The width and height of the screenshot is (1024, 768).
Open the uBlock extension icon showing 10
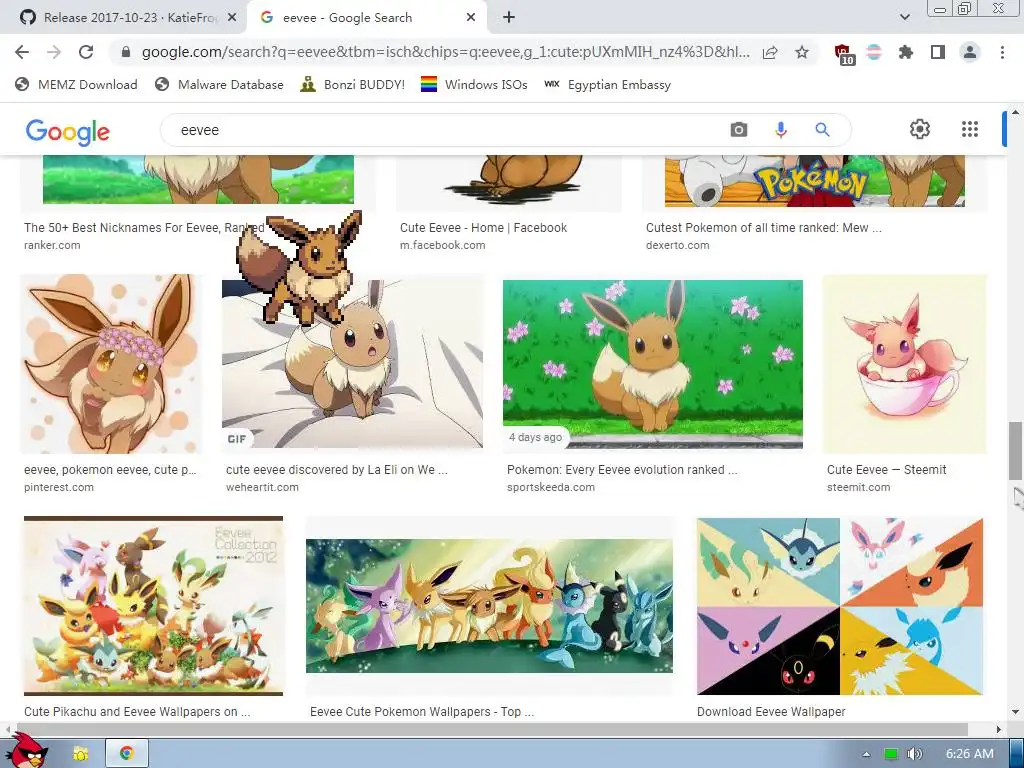(x=844, y=54)
